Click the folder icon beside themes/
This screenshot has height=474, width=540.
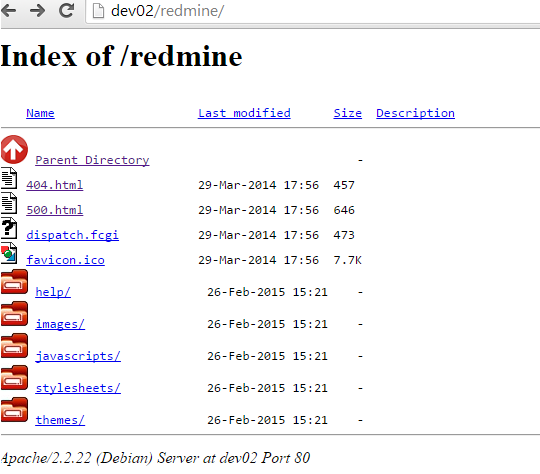14,410
